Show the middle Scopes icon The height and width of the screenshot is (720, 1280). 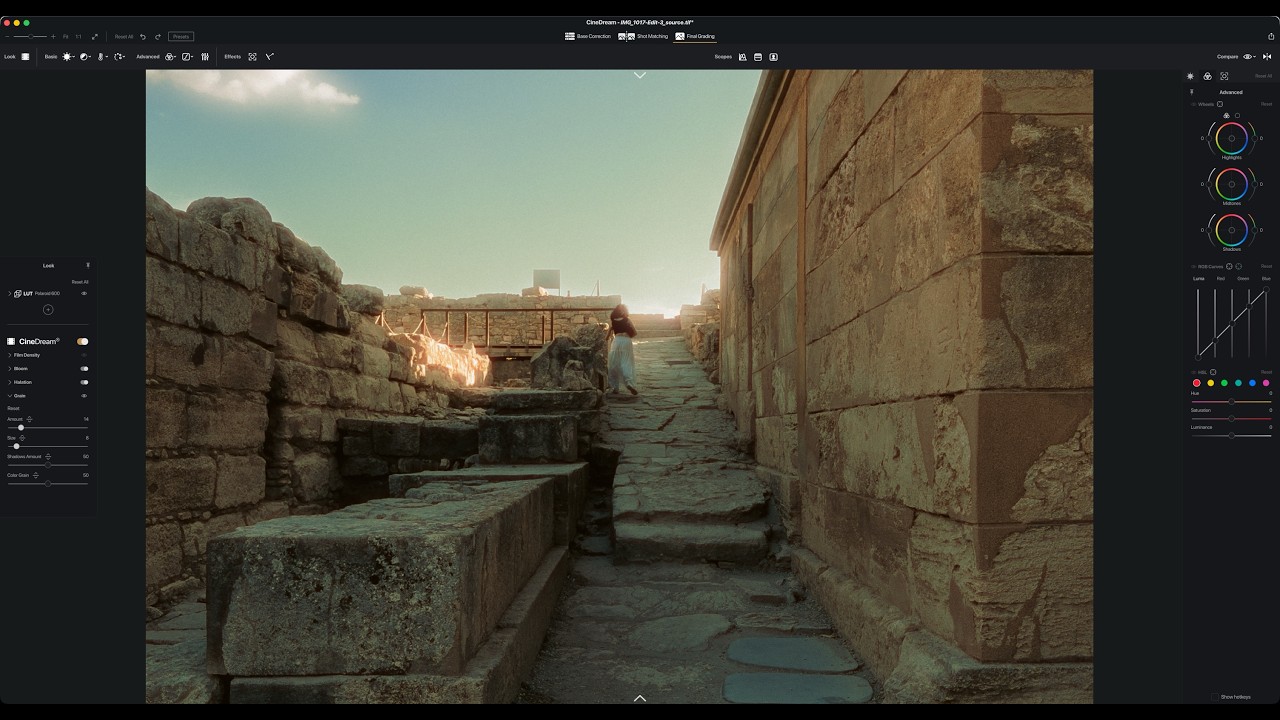click(x=758, y=57)
